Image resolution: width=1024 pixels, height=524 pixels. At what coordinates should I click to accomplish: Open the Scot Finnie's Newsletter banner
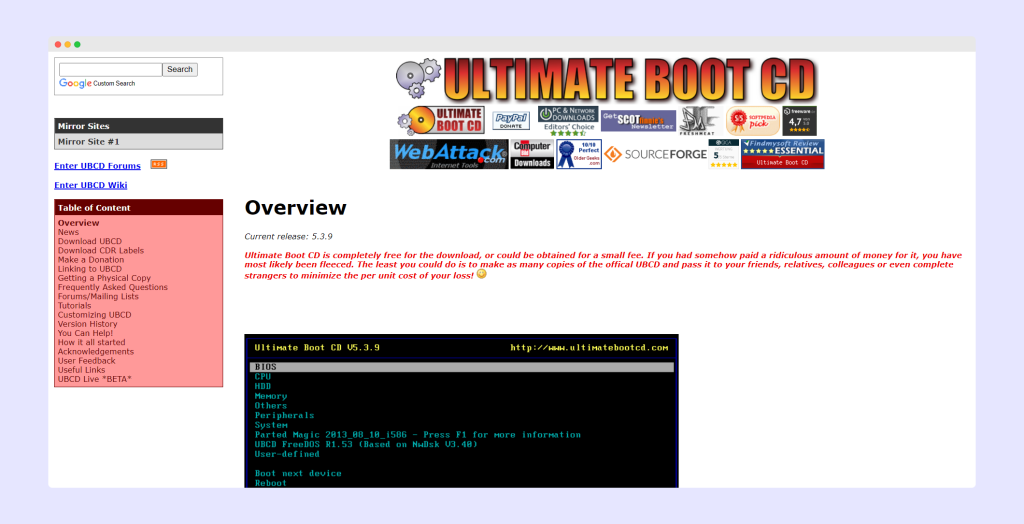[638, 121]
